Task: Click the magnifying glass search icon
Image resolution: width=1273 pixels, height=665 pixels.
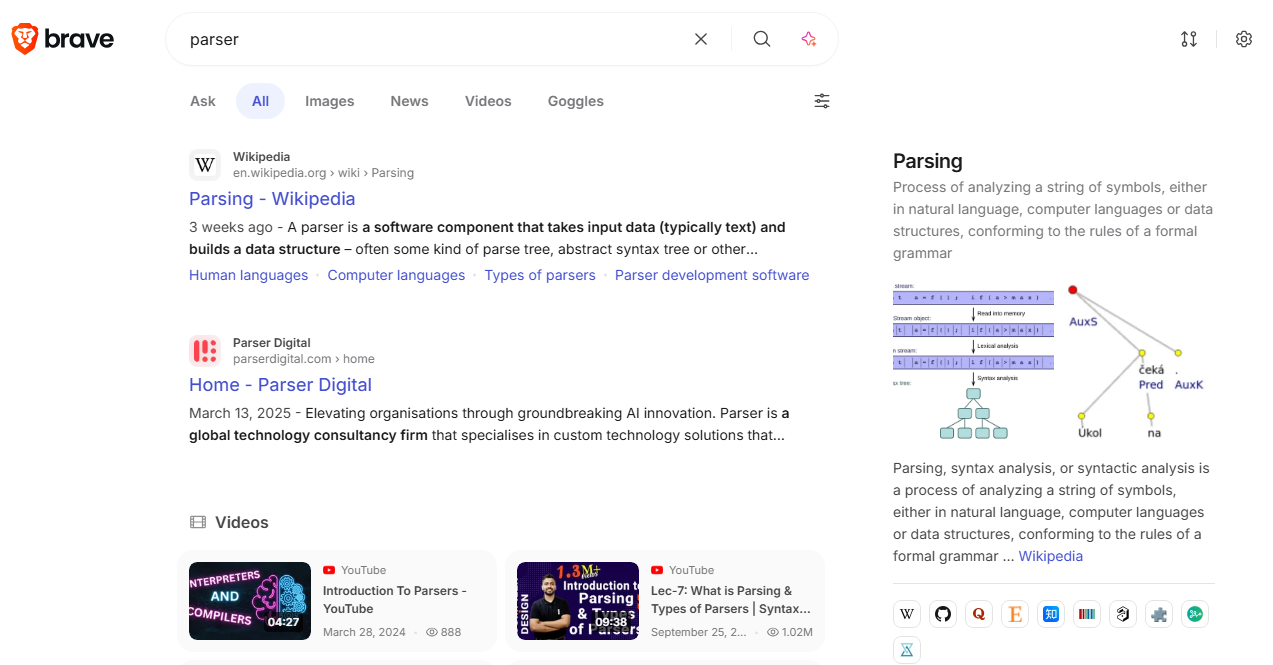Action: coord(762,39)
